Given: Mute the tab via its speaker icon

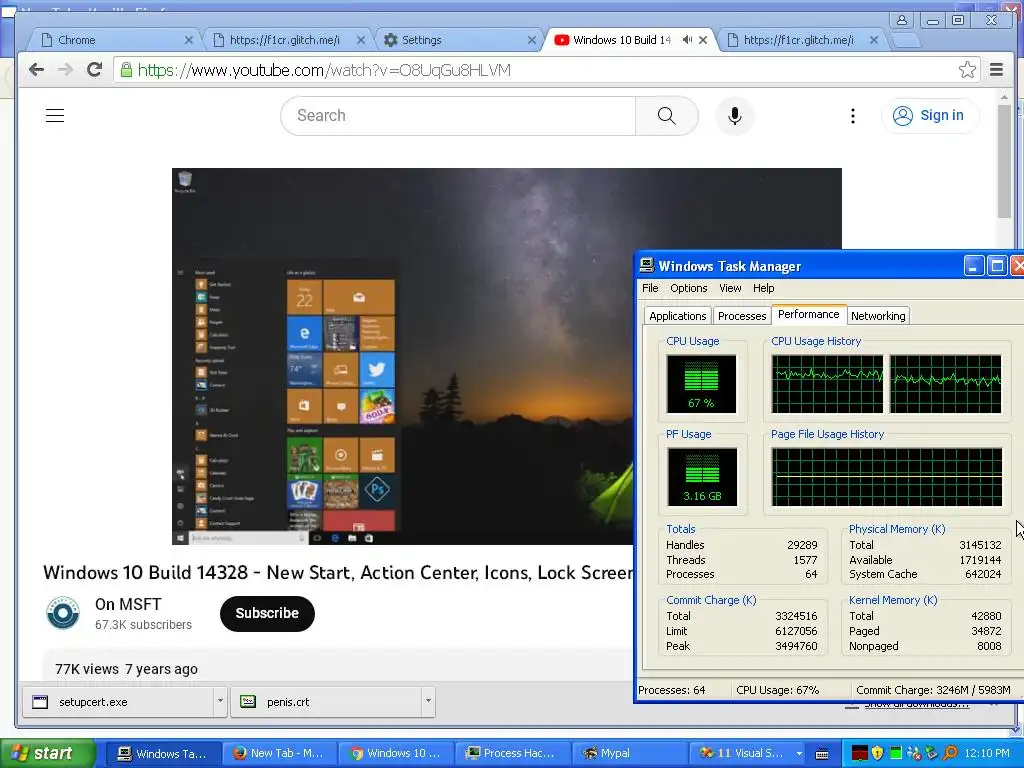Looking at the screenshot, I should 687,40.
